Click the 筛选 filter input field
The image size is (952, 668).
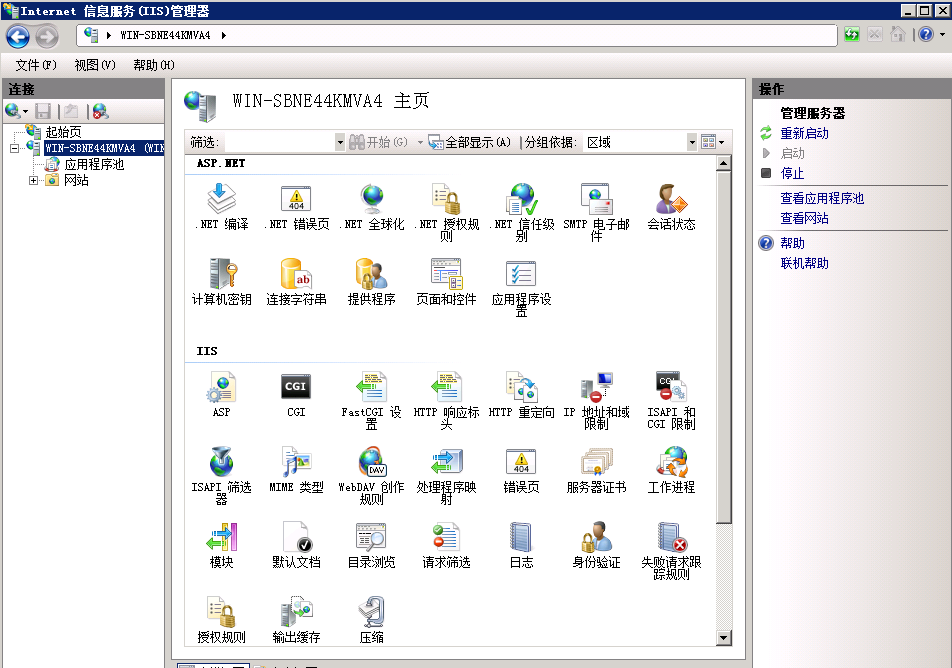click(x=280, y=143)
